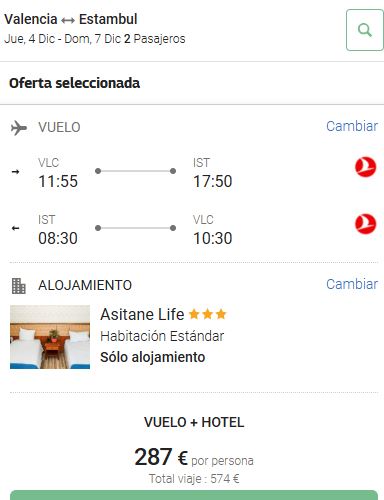
Task: Click the 287 € per person price
Action: 194,457
